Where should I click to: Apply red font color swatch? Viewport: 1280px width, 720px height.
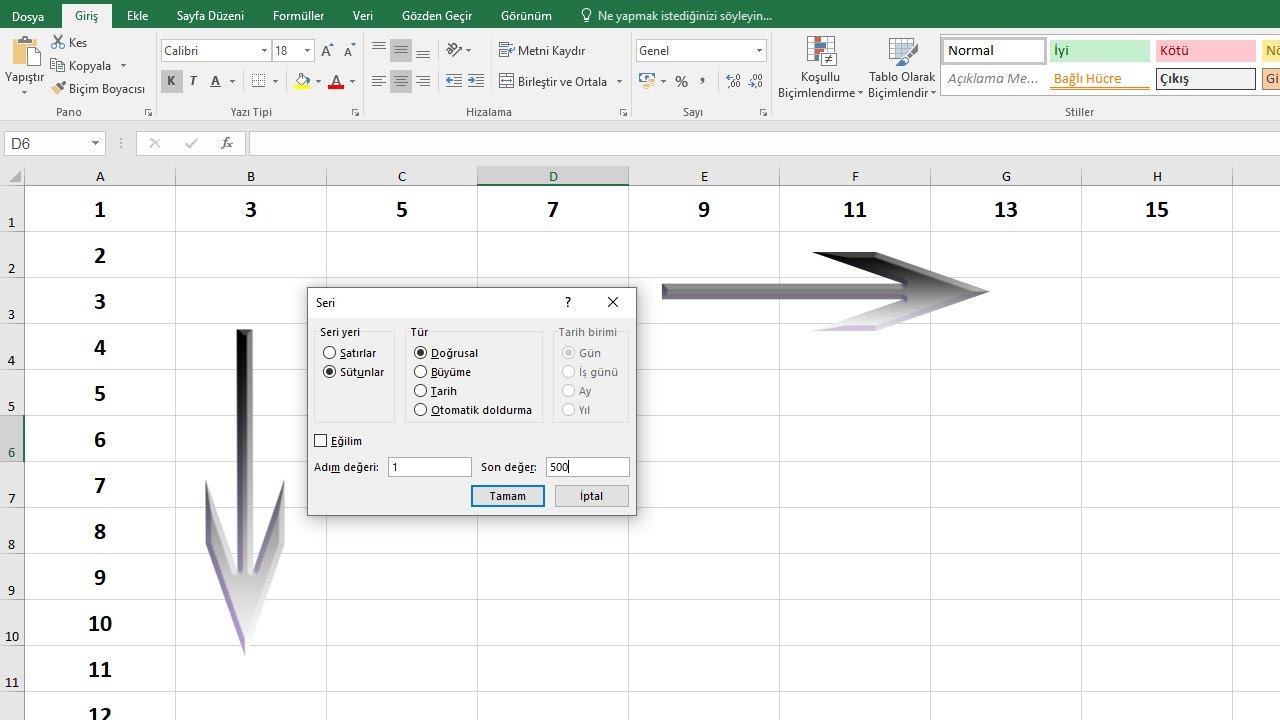(336, 82)
